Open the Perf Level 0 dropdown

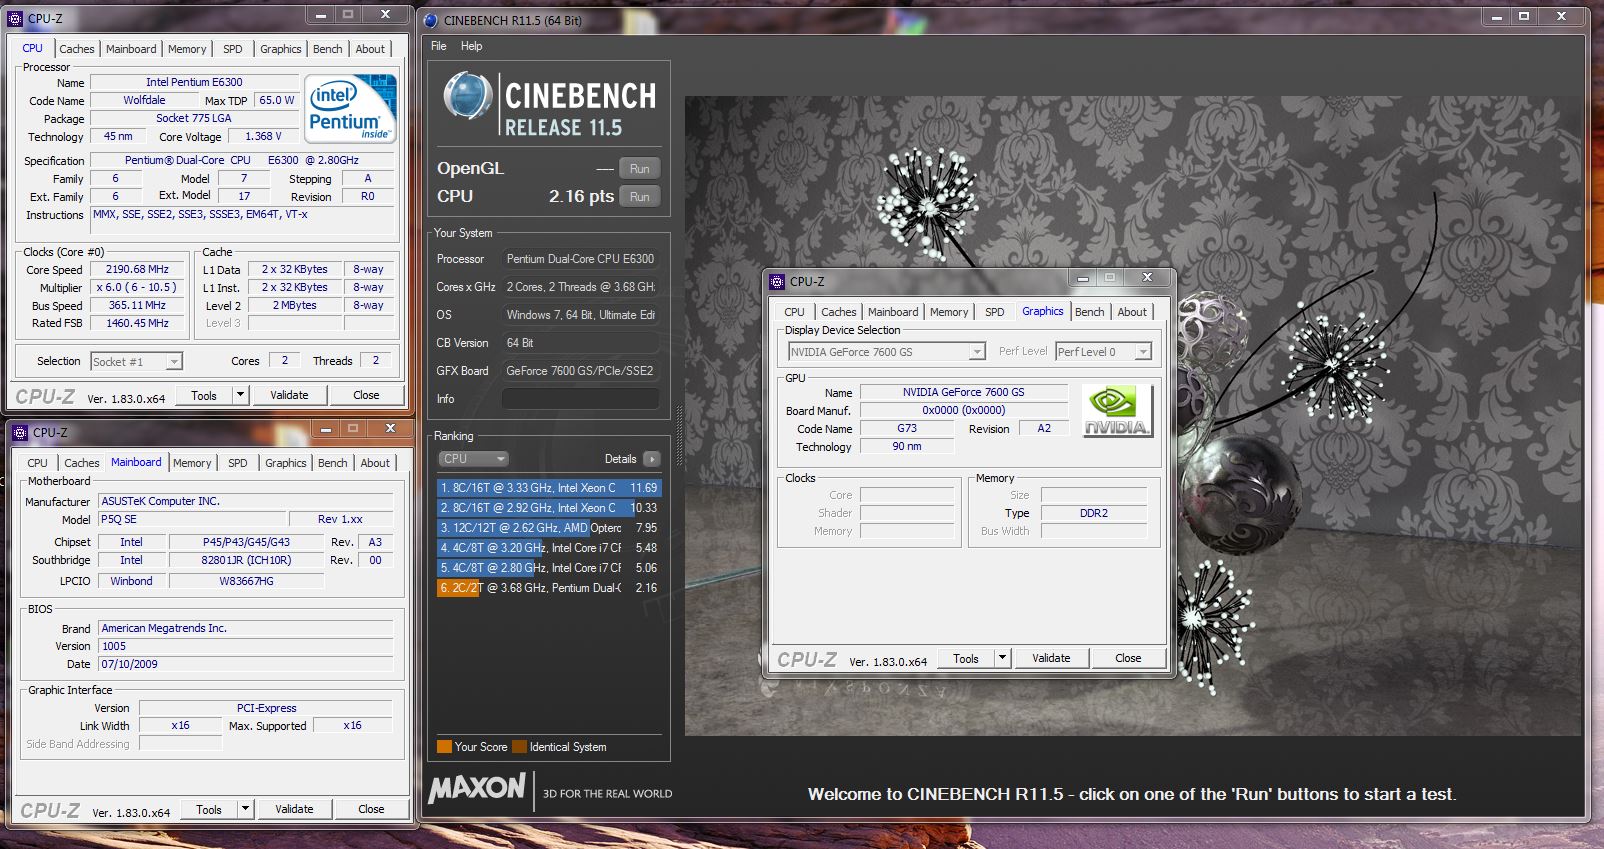(1143, 352)
